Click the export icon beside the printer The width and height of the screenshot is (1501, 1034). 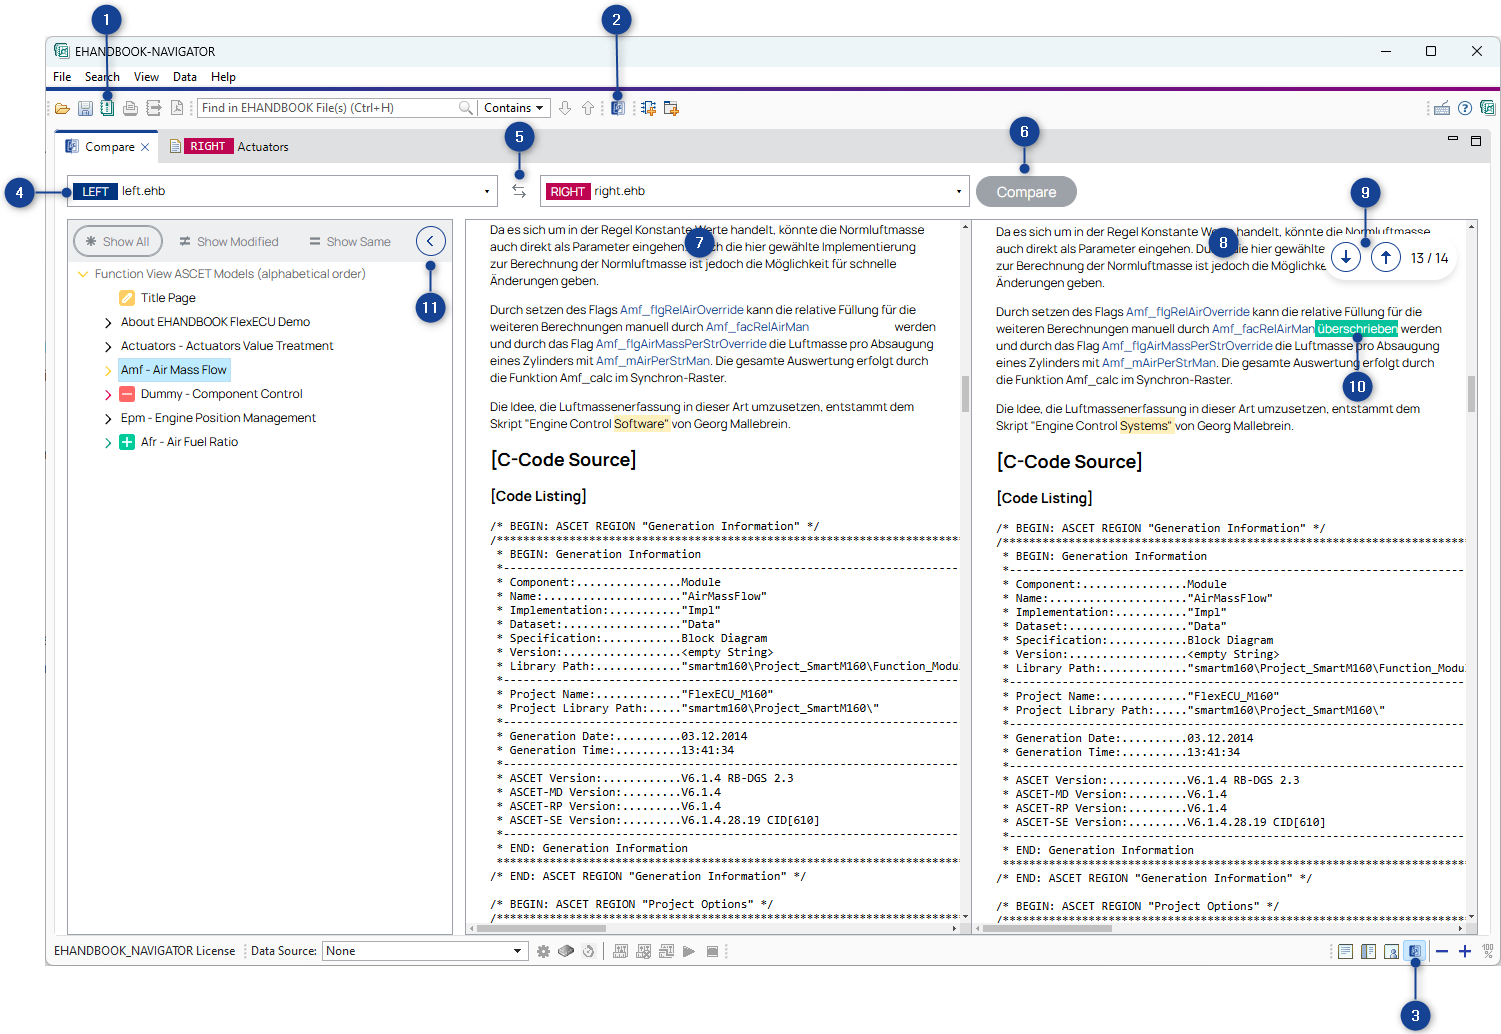[153, 108]
